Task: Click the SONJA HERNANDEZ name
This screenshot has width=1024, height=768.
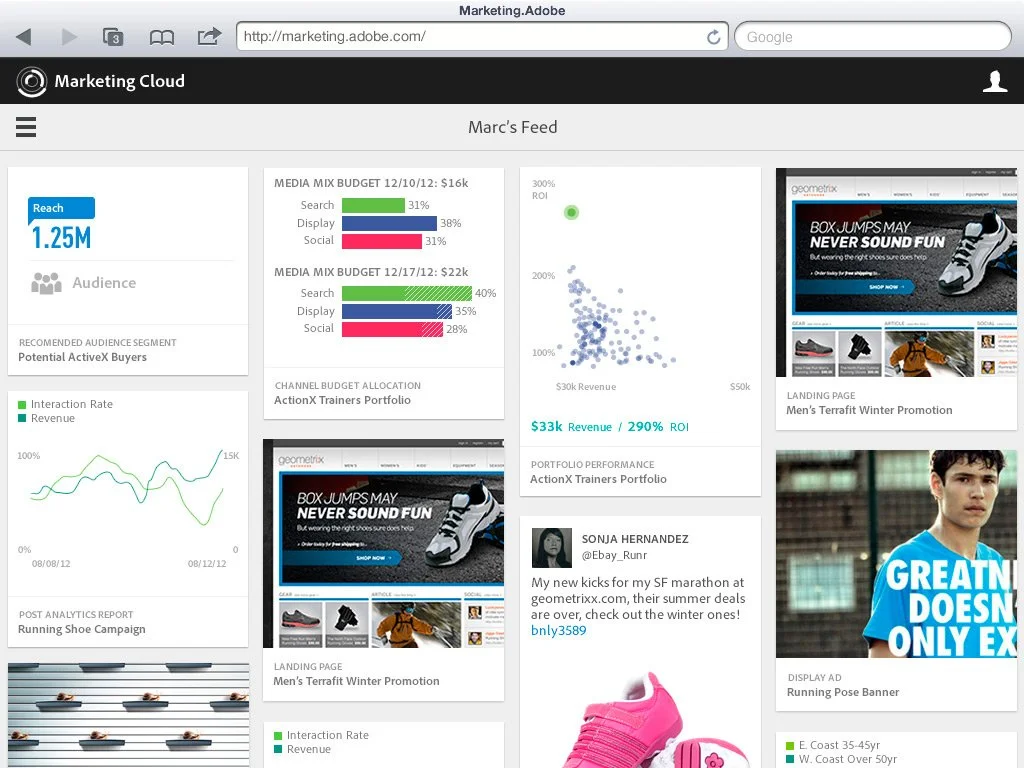Action: point(635,539)
